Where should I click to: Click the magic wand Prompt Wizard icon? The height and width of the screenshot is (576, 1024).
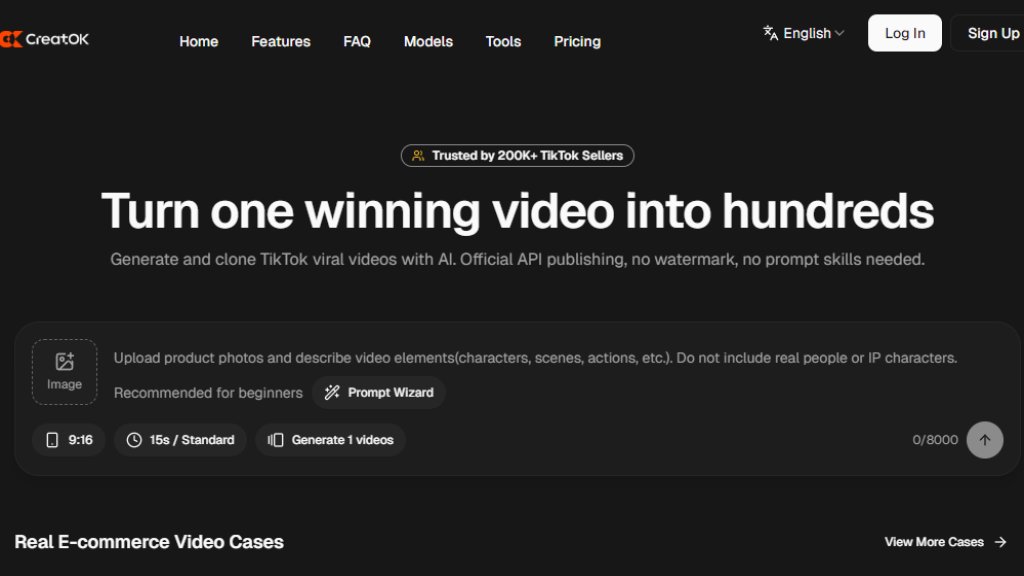(x=332, y=392)
